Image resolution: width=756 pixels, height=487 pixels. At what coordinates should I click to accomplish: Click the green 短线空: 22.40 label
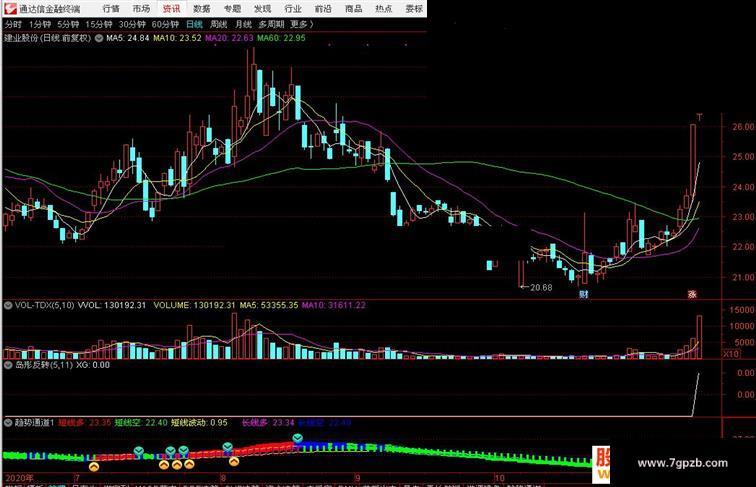pos(141,423)
